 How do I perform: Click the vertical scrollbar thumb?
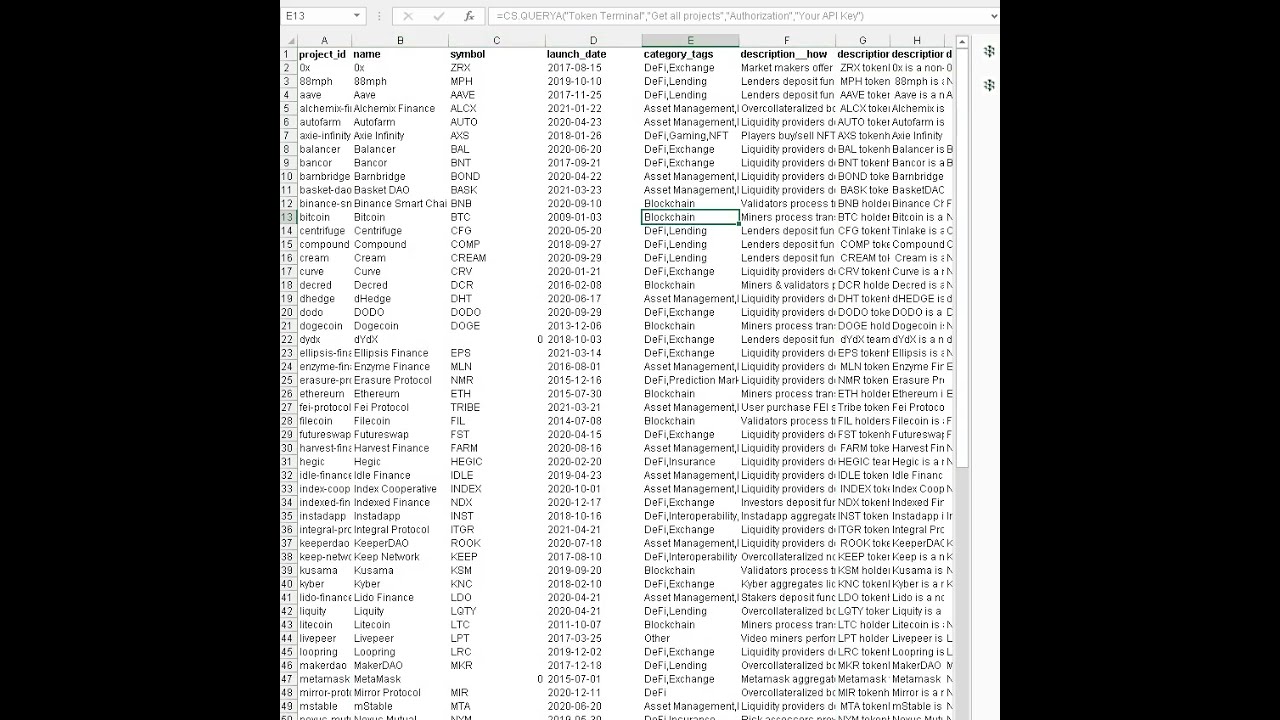[962, 258]
